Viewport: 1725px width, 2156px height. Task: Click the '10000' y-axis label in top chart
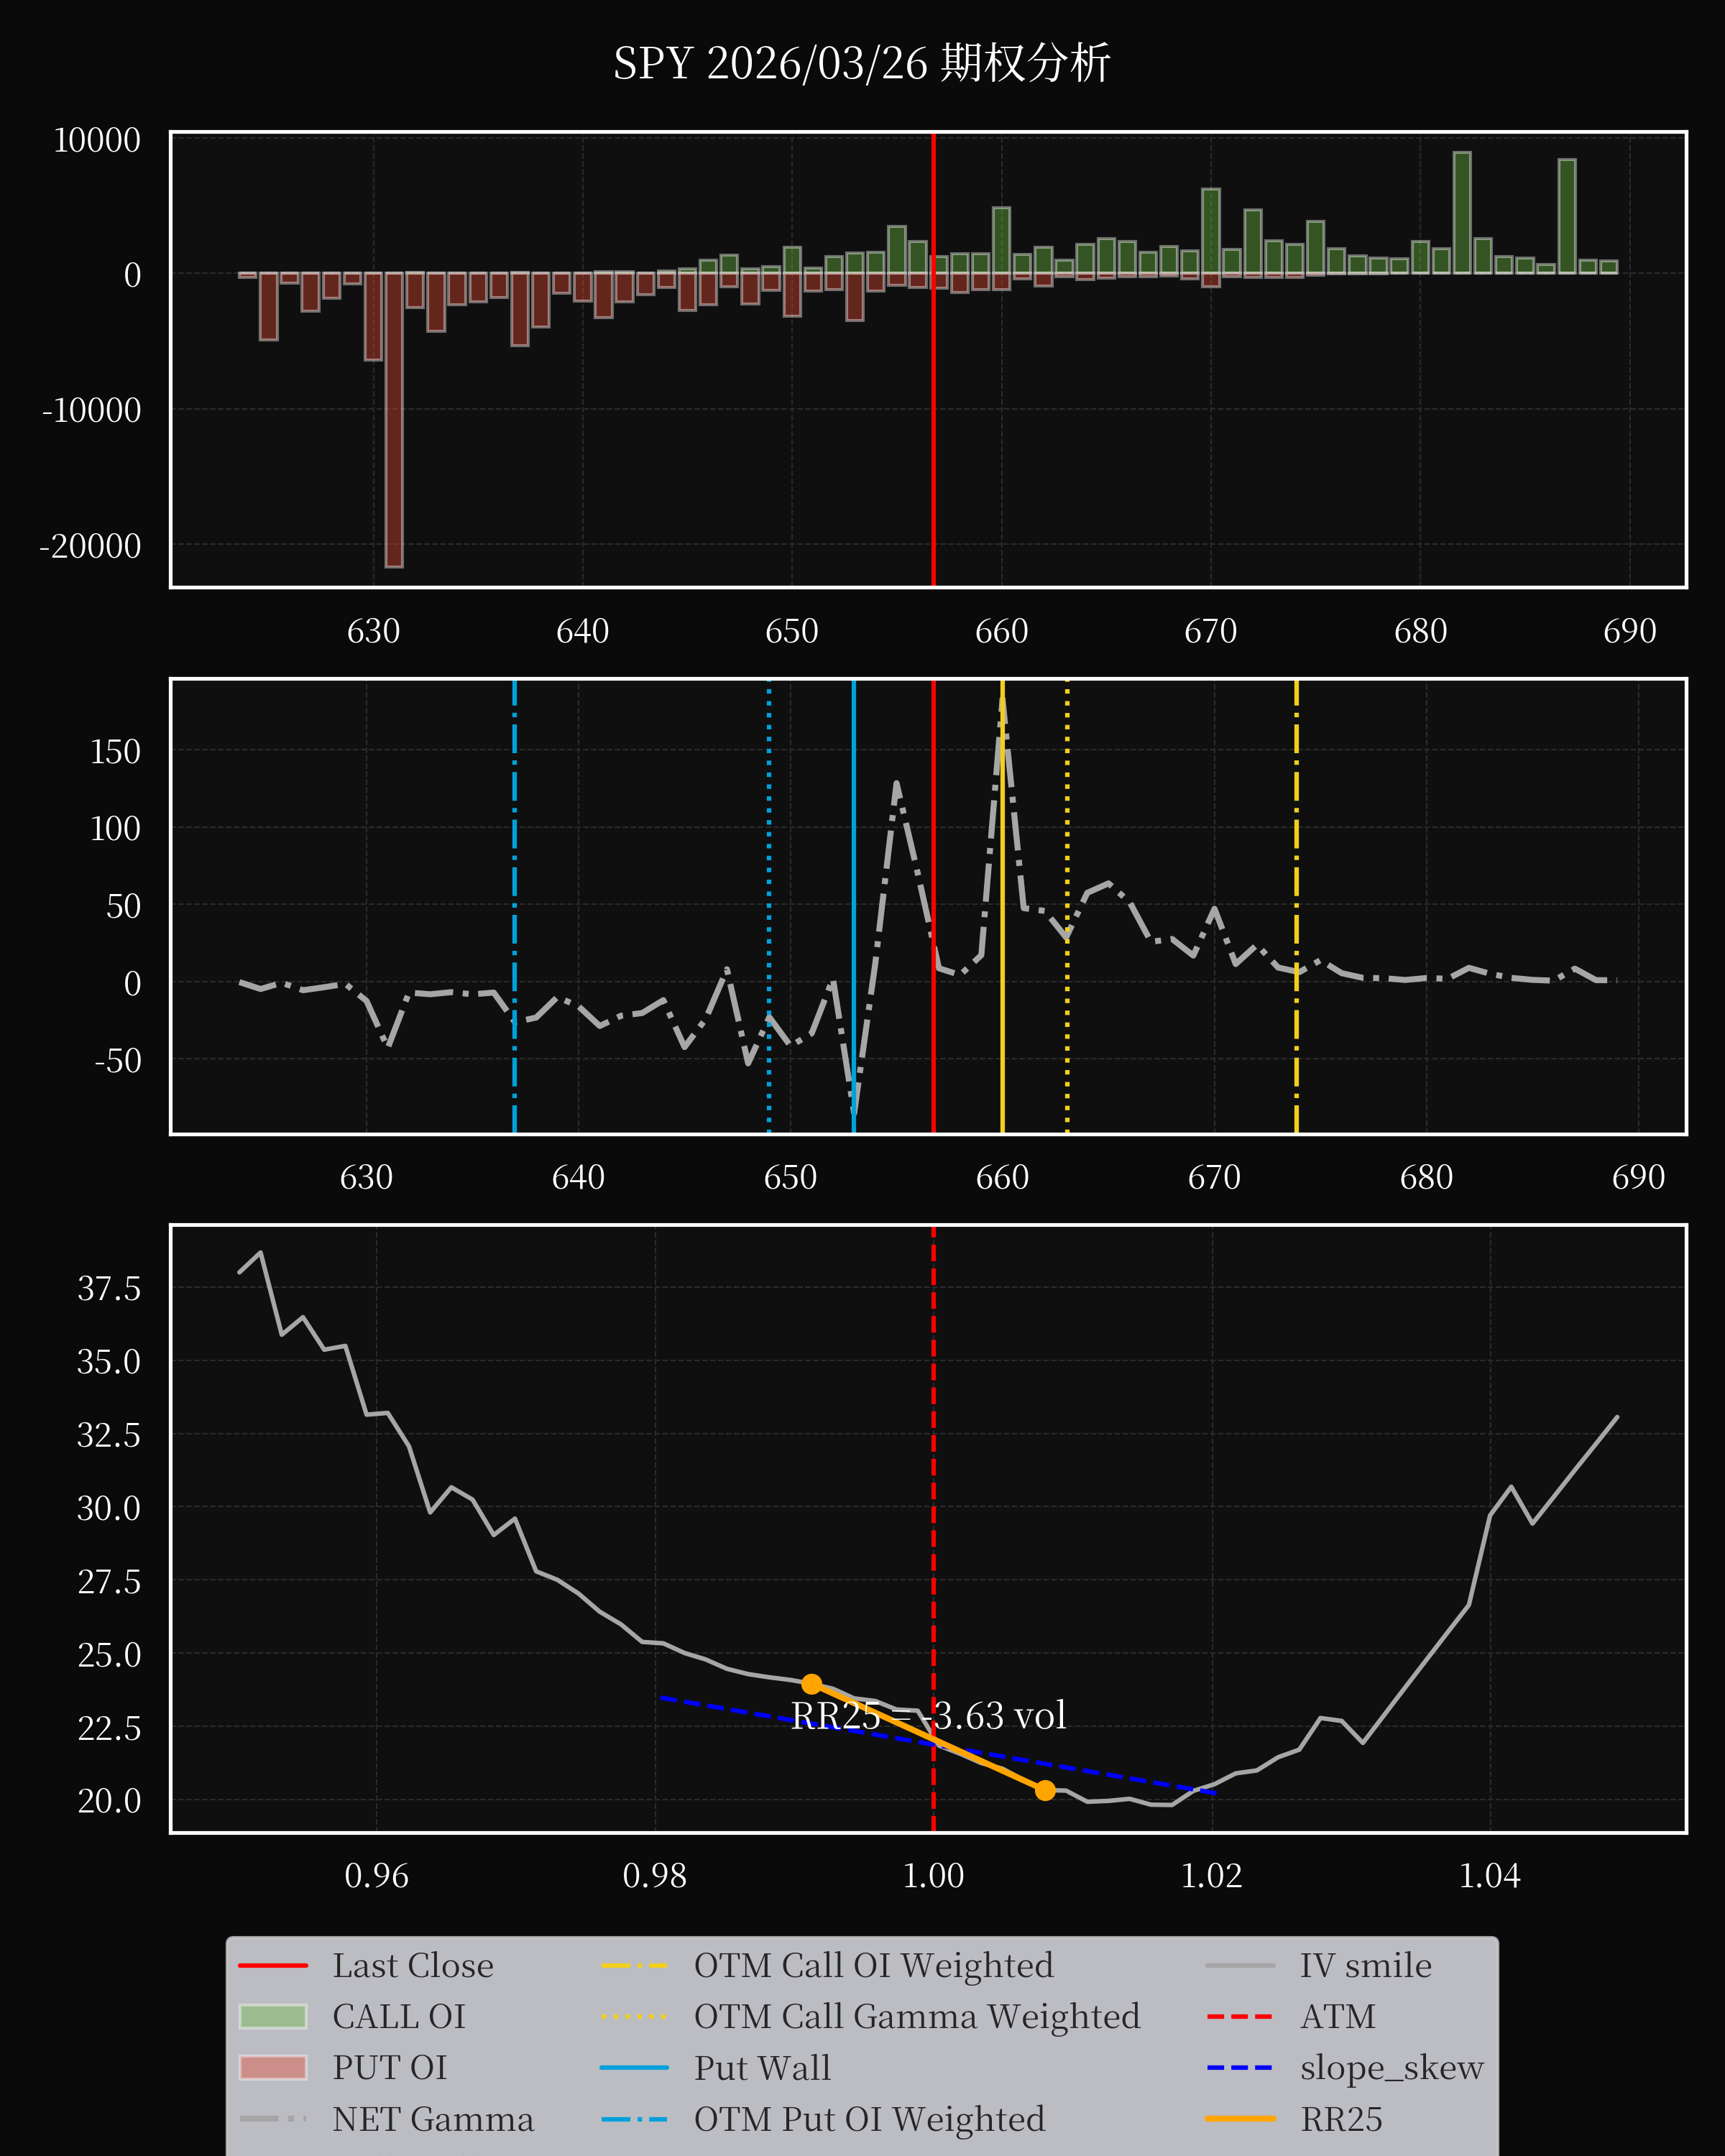point(97,140)
